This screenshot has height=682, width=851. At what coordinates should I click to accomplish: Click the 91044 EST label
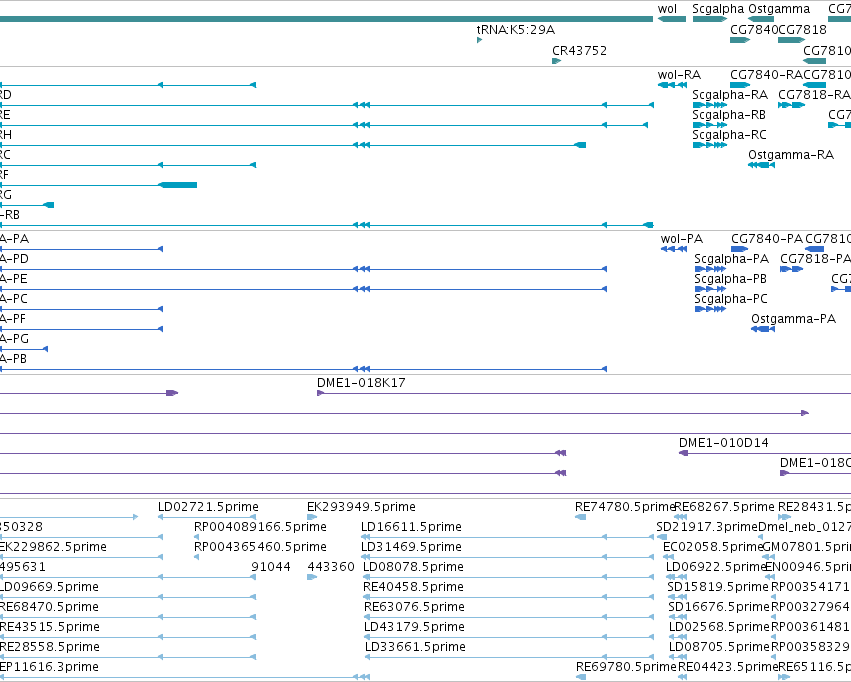tap(271, 568)
